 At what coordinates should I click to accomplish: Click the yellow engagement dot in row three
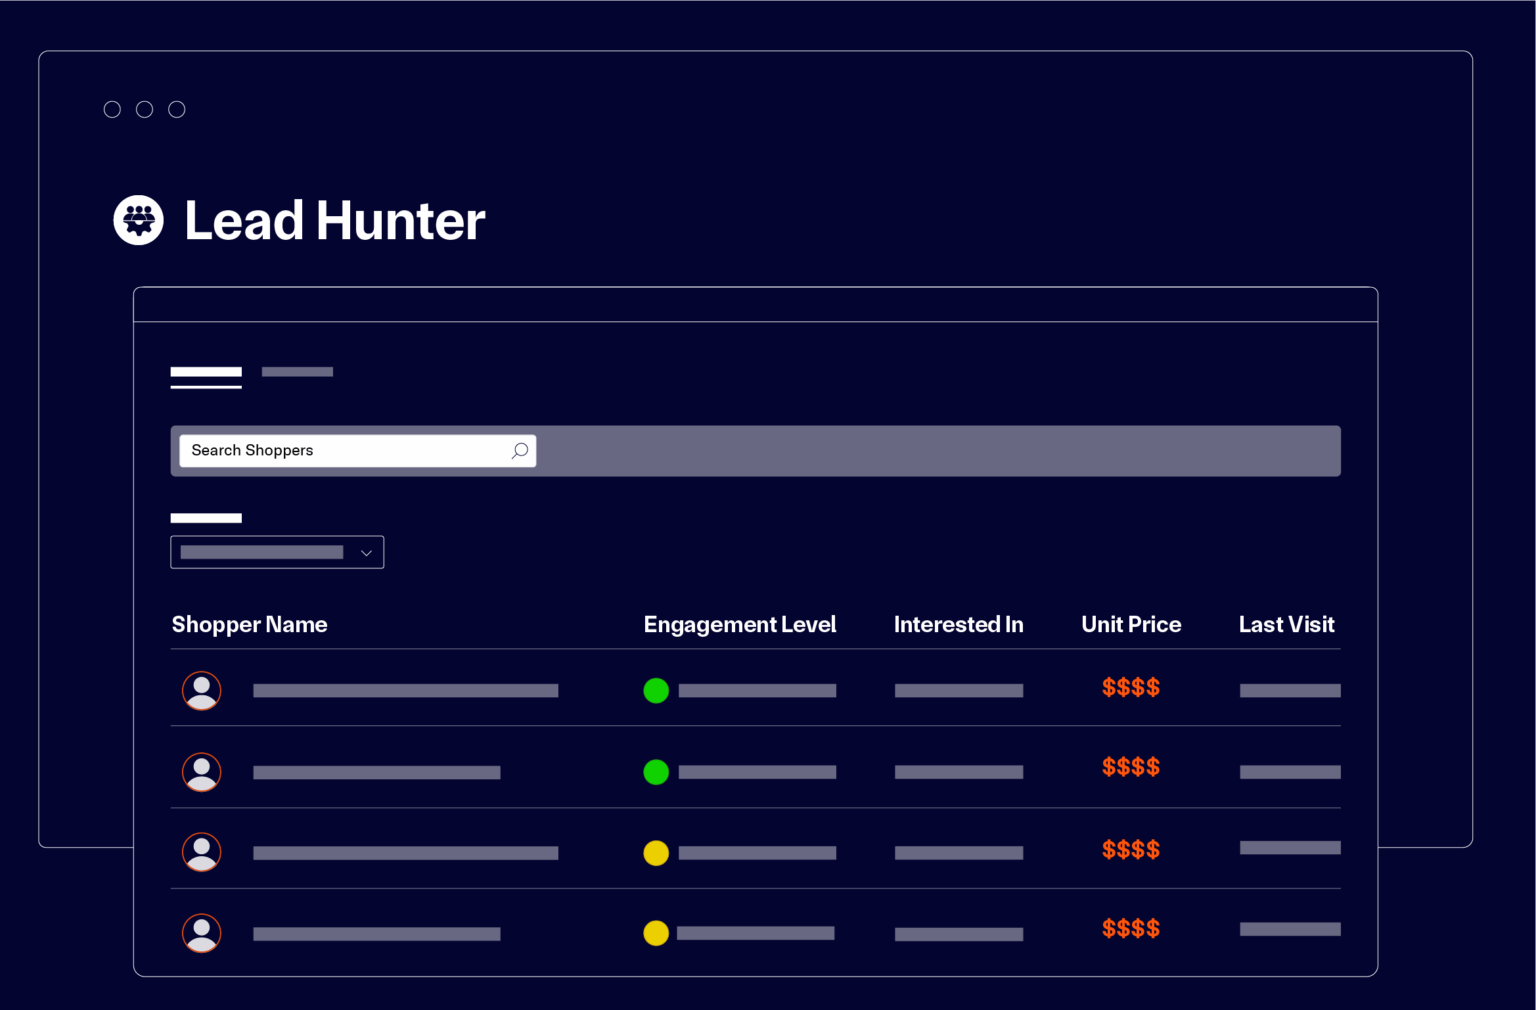point(656,852)
